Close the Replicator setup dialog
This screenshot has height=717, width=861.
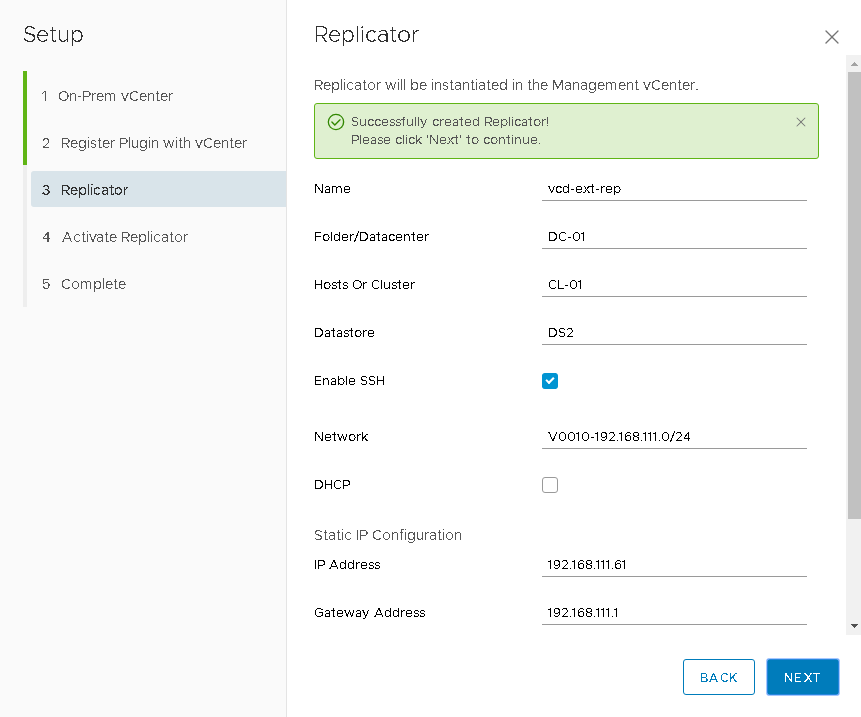pos(831,37)
